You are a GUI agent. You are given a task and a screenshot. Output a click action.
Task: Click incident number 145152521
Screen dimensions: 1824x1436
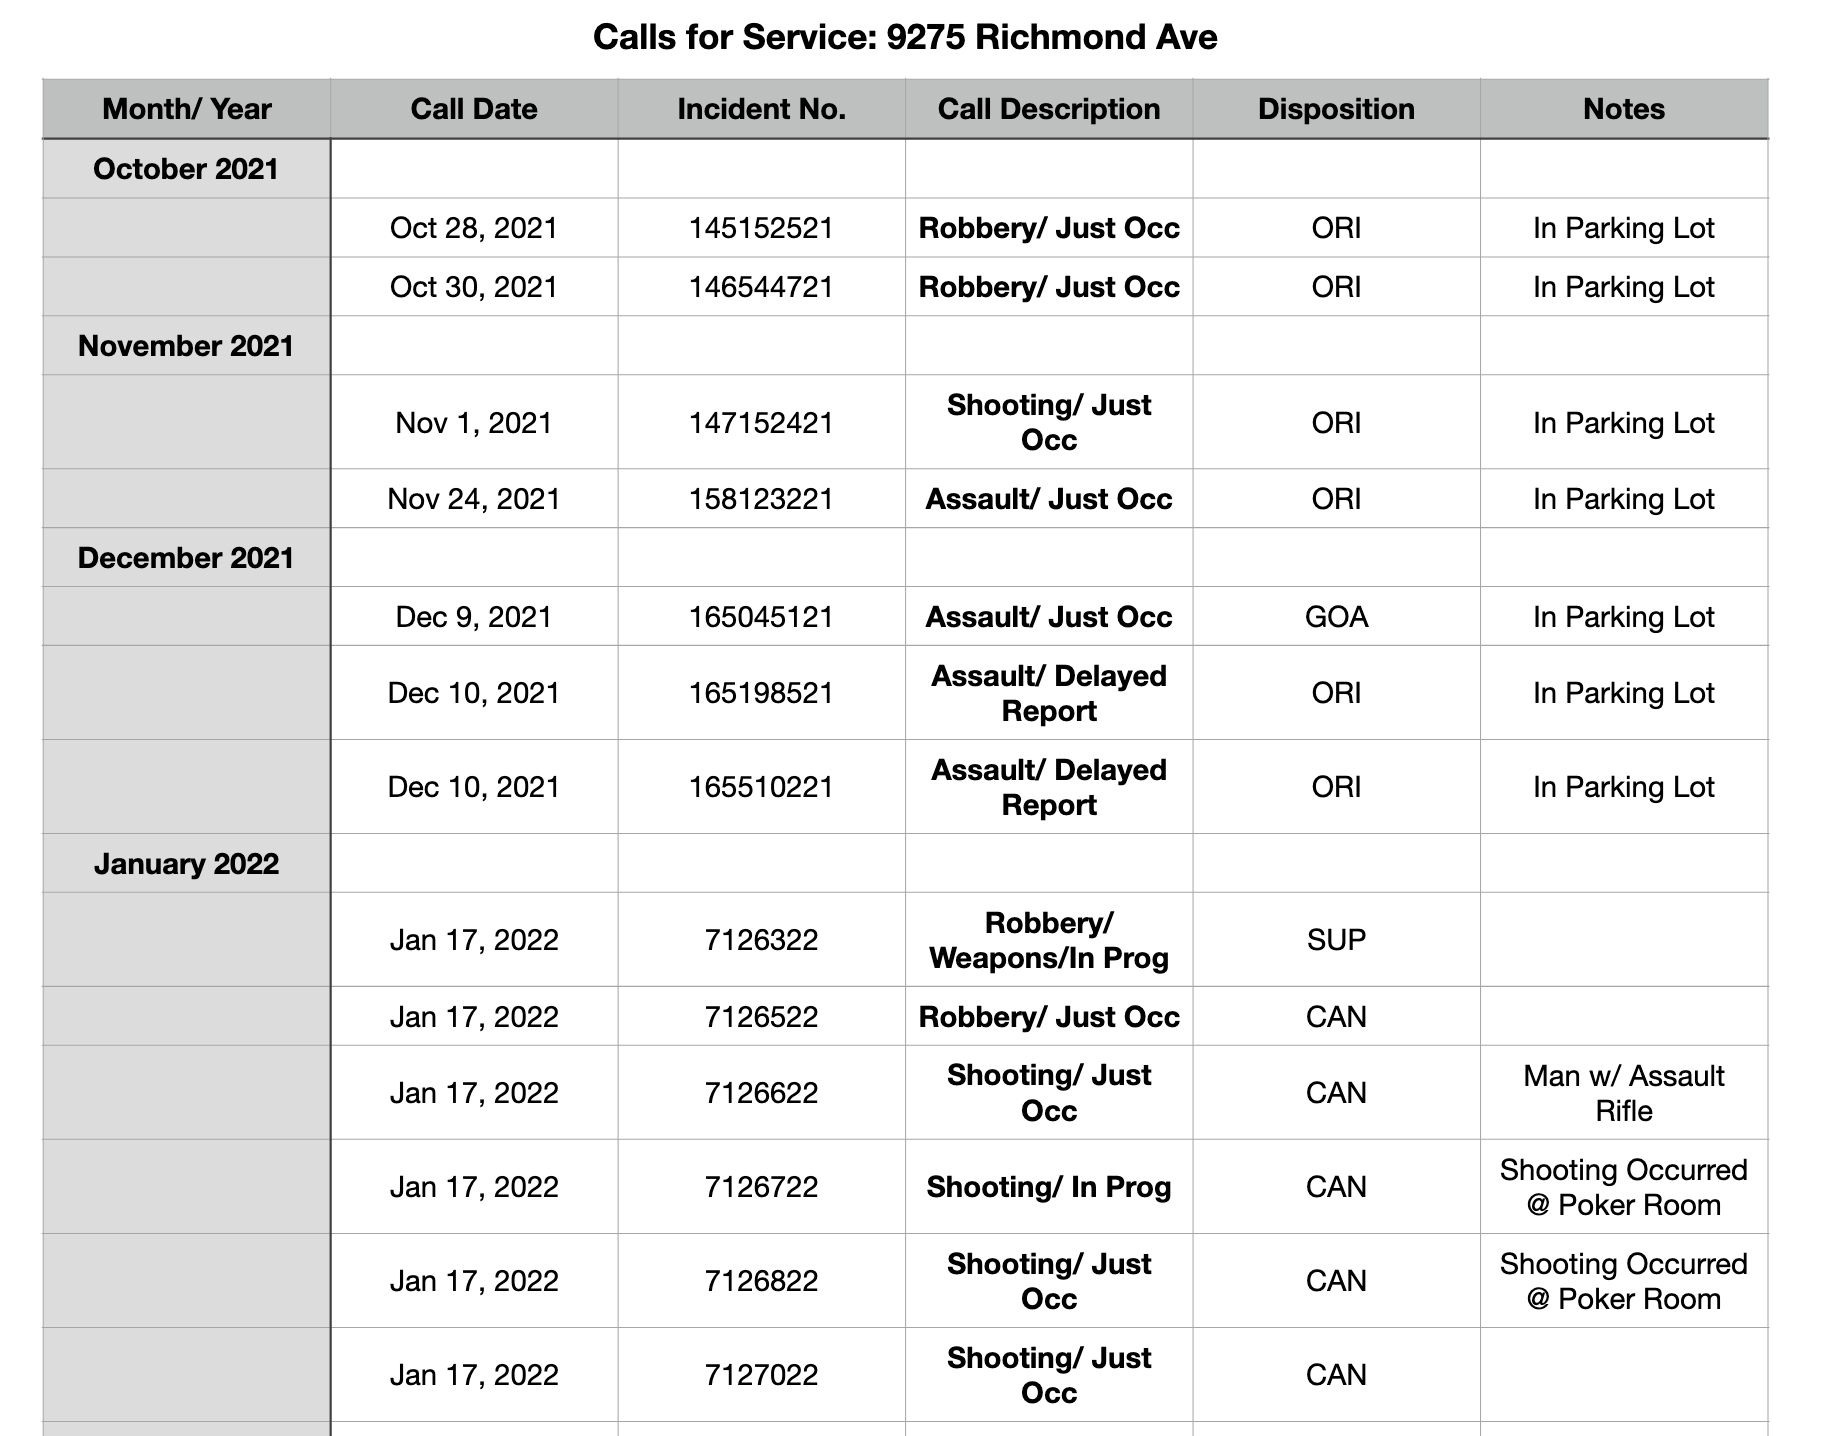click(761, 228)
